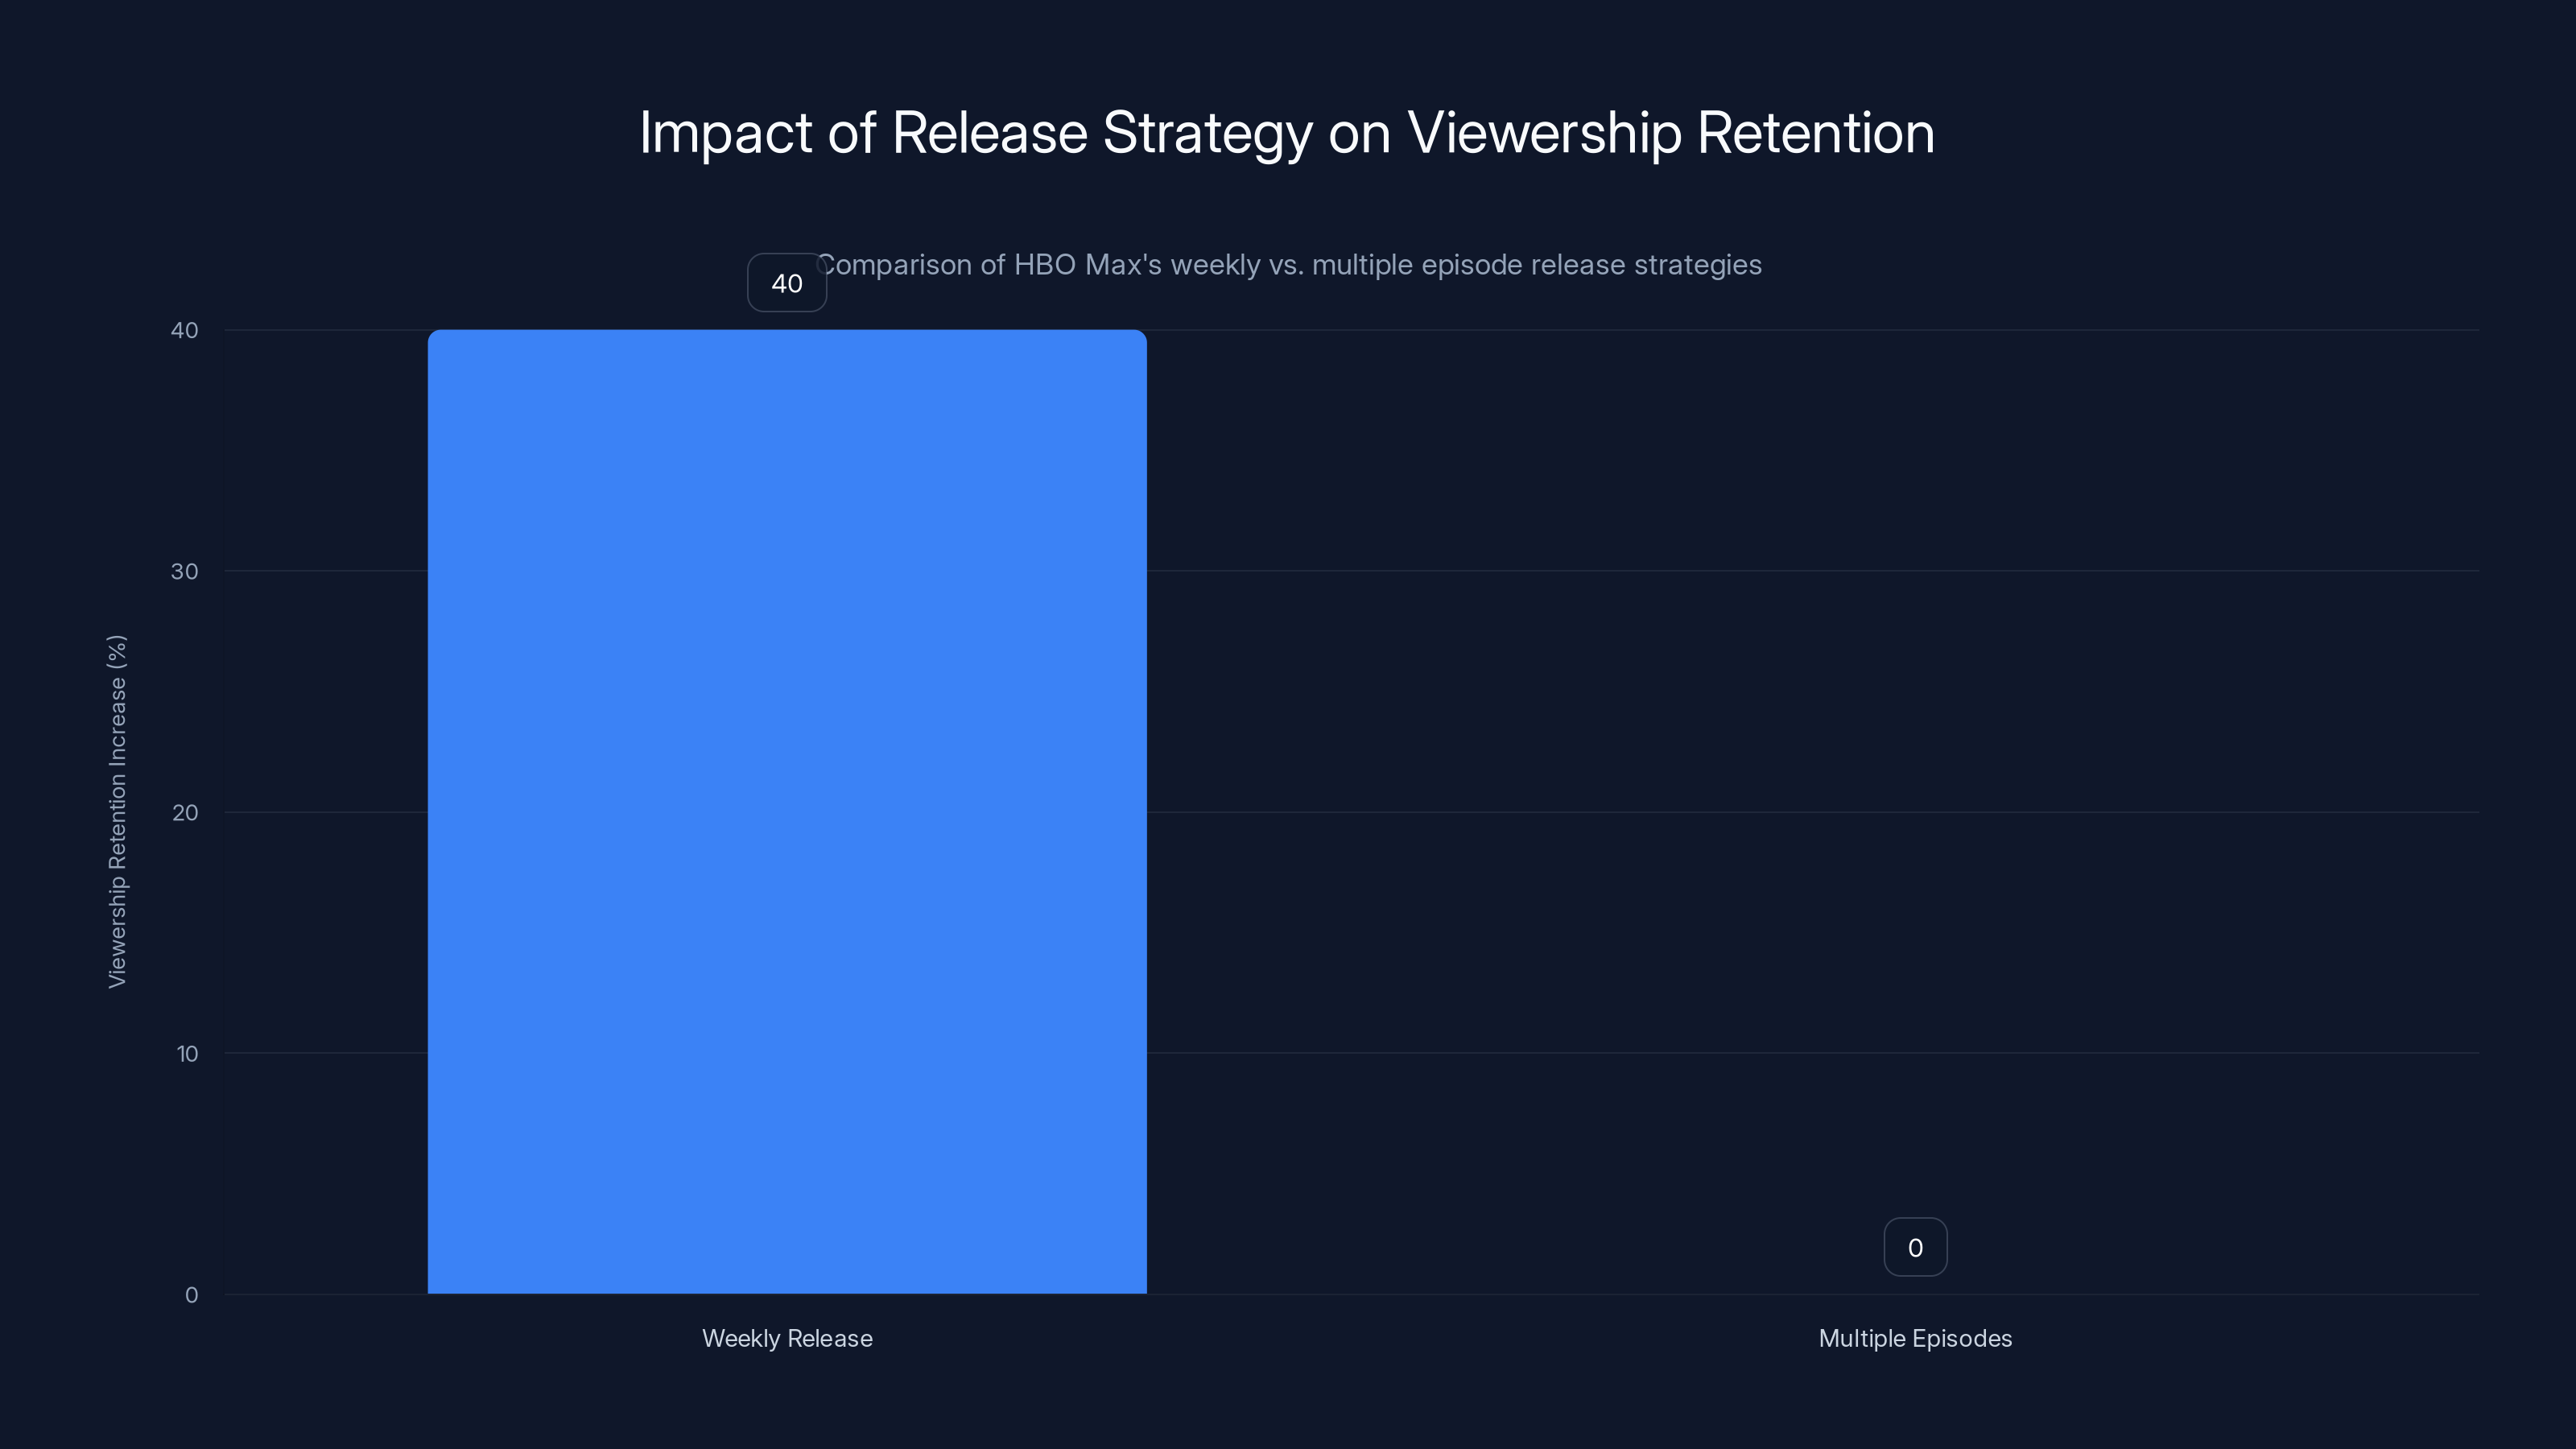
Task: Select the Weekly Release axis label
Action: click(787, 1338)
